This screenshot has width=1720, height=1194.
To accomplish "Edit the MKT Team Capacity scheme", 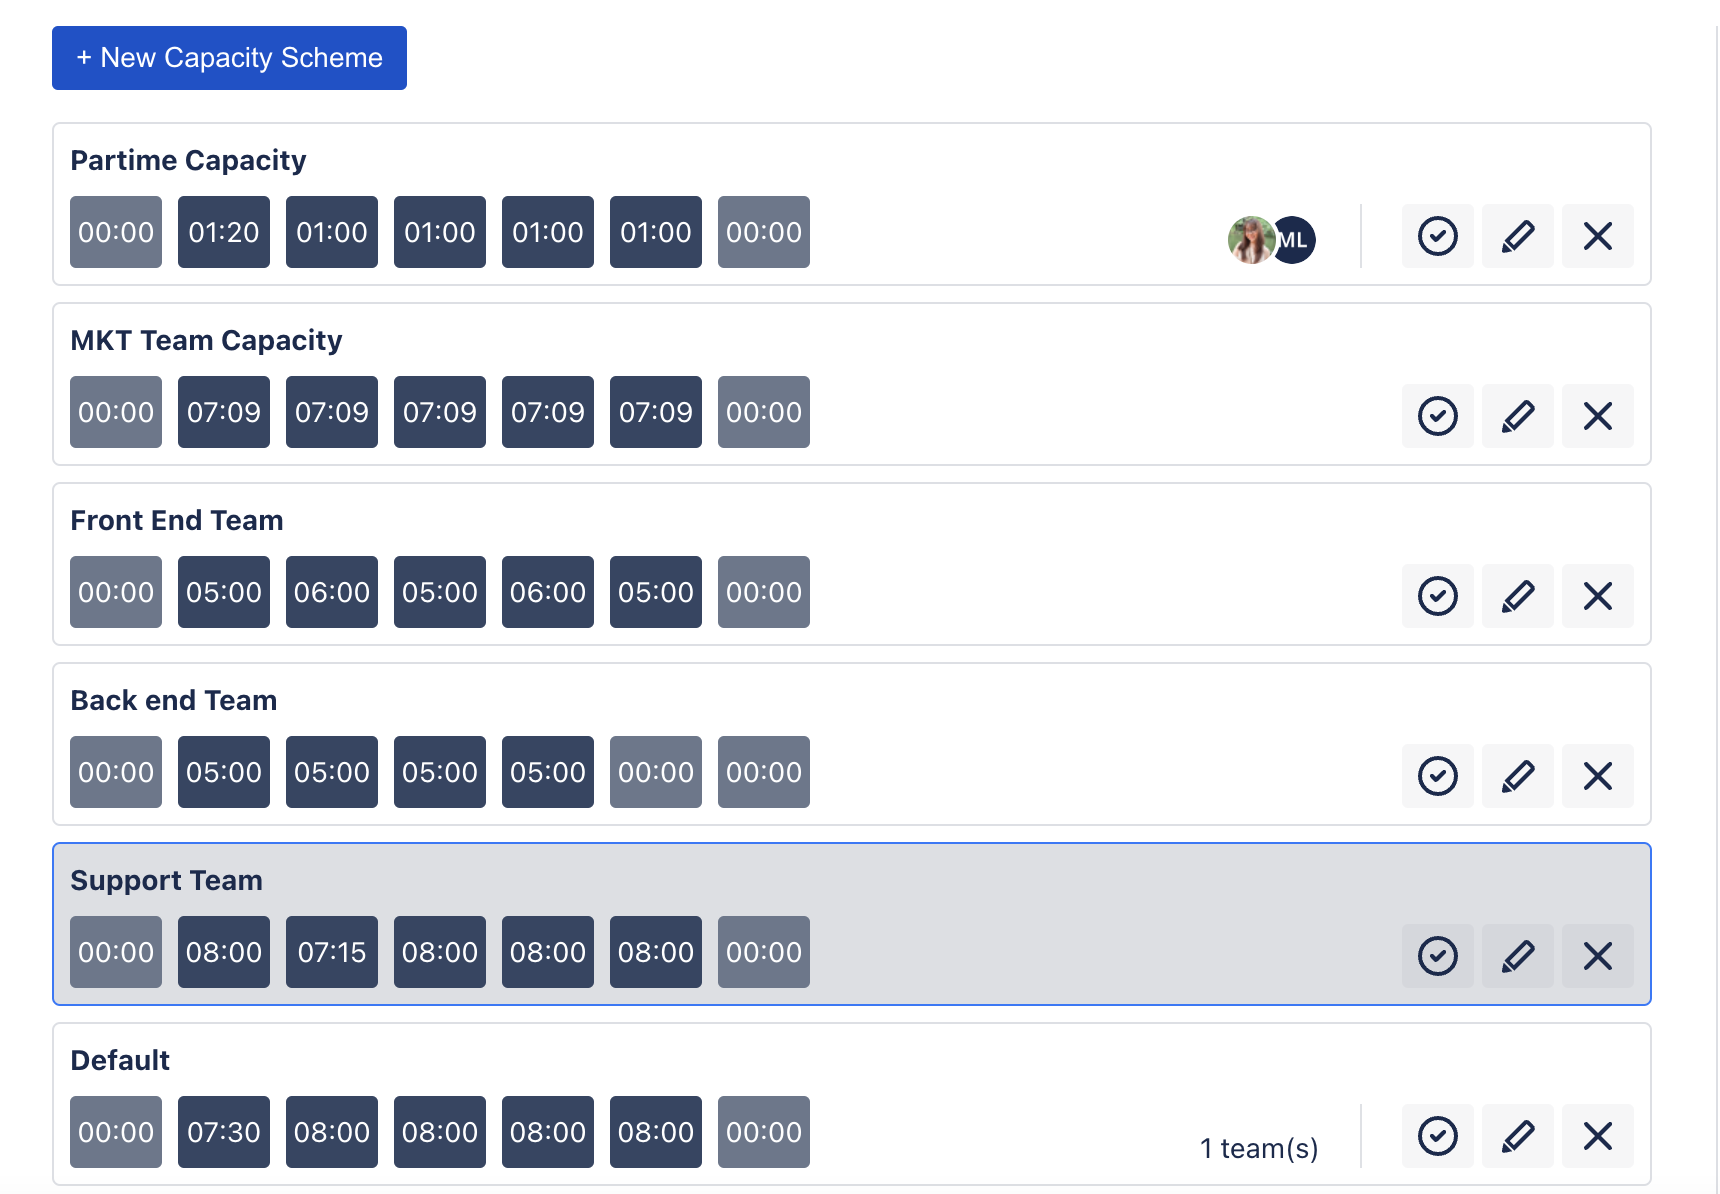I will 1517,416.
